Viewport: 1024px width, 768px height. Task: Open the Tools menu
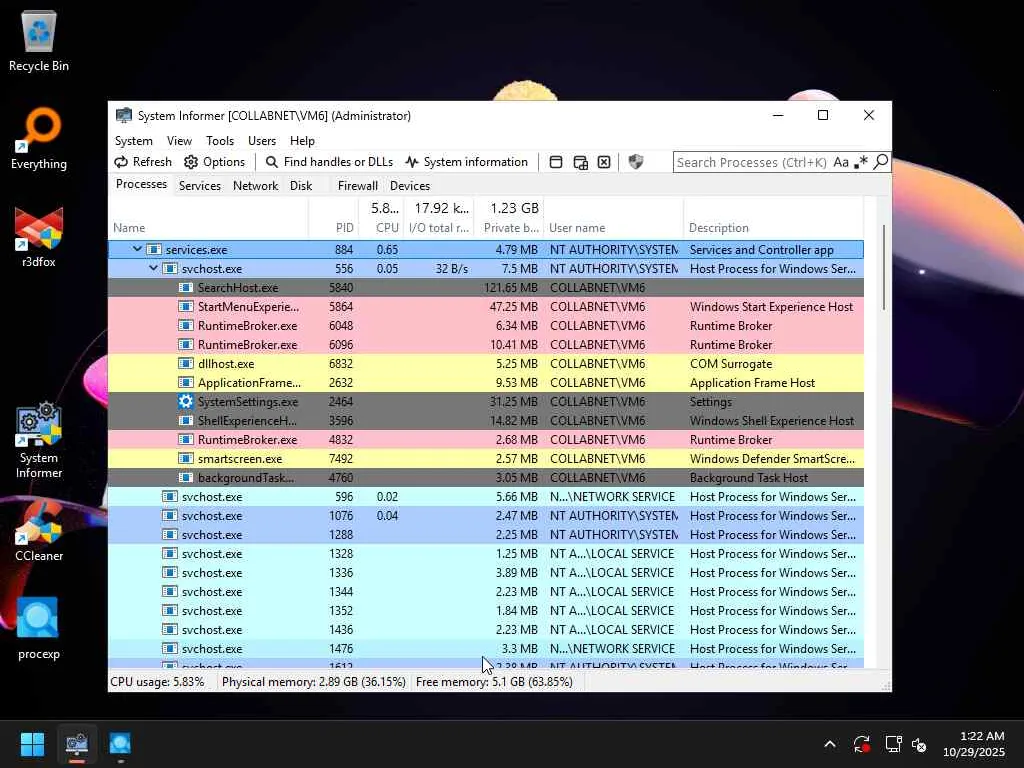coord(220,140)
